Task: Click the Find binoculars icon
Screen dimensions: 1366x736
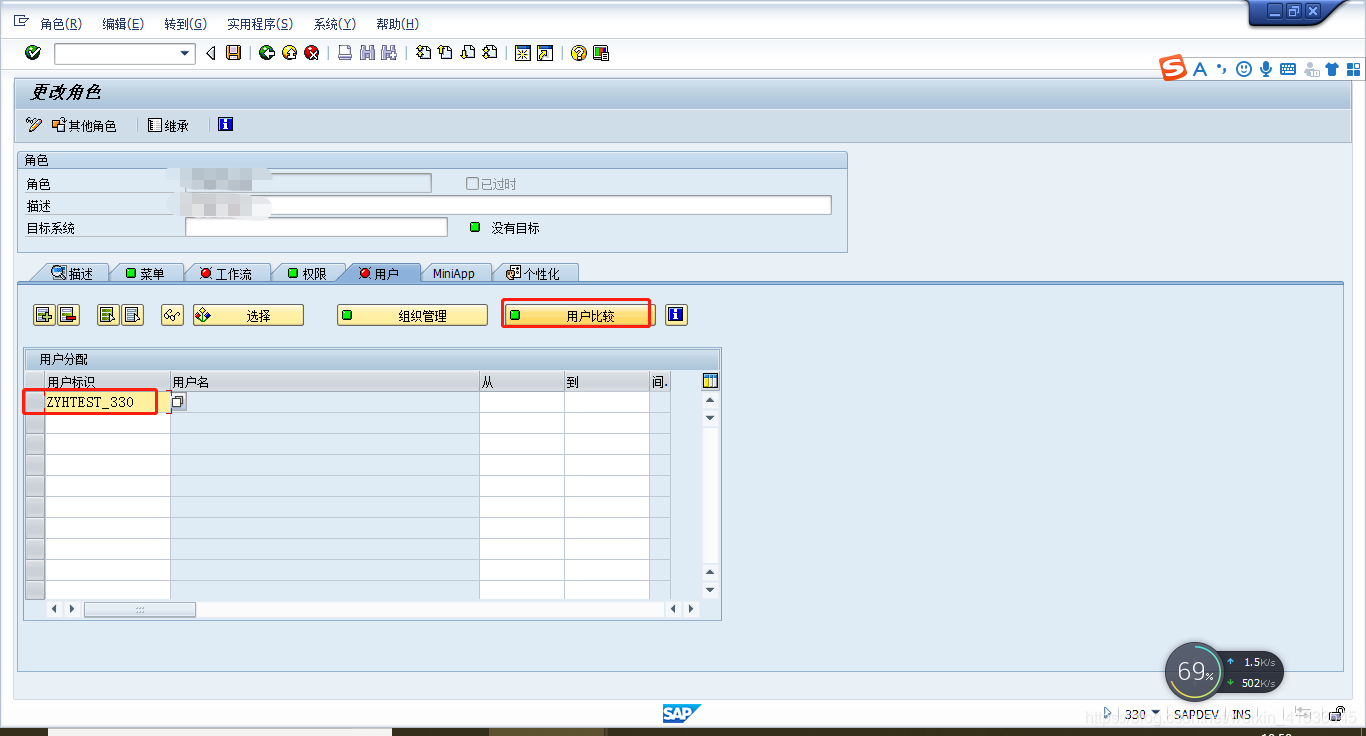Action: tap(367, 53)
